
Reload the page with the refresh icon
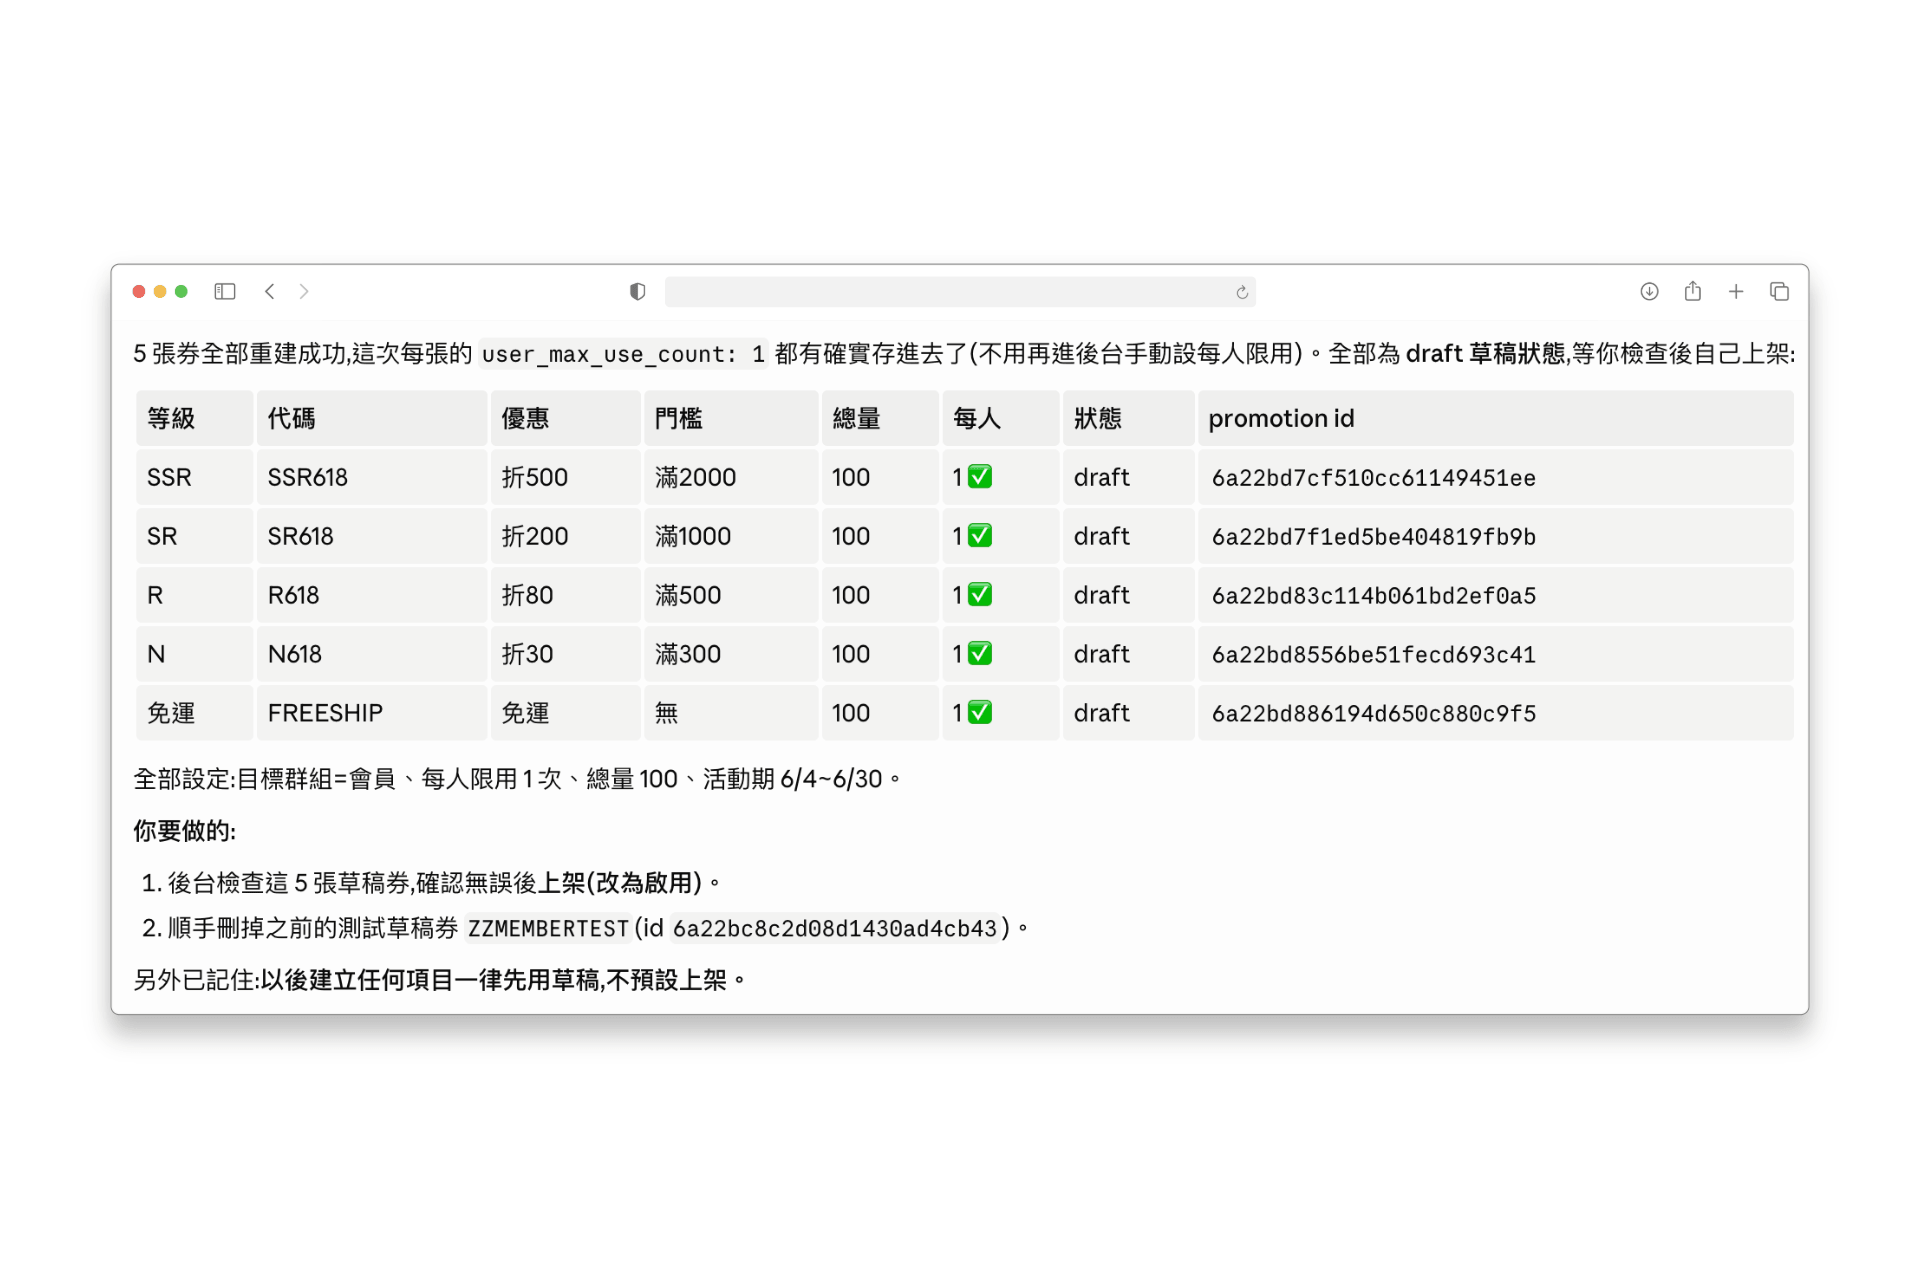(x=1242, y=292)
